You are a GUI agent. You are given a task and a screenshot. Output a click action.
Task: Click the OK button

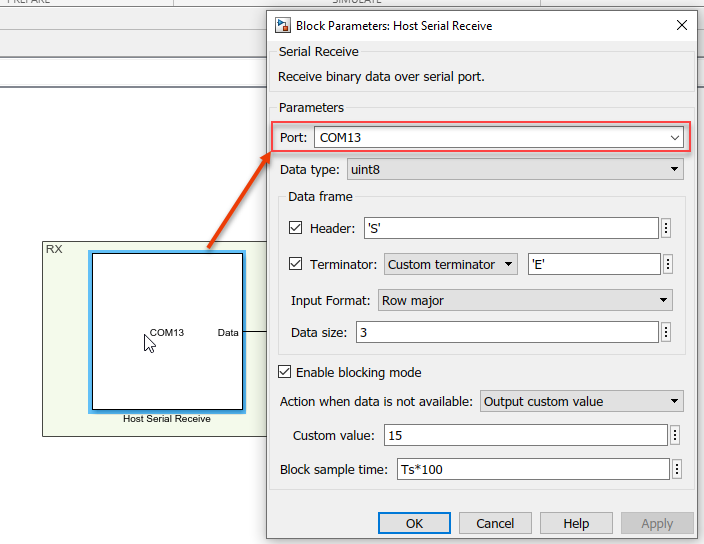coord(414,523)
